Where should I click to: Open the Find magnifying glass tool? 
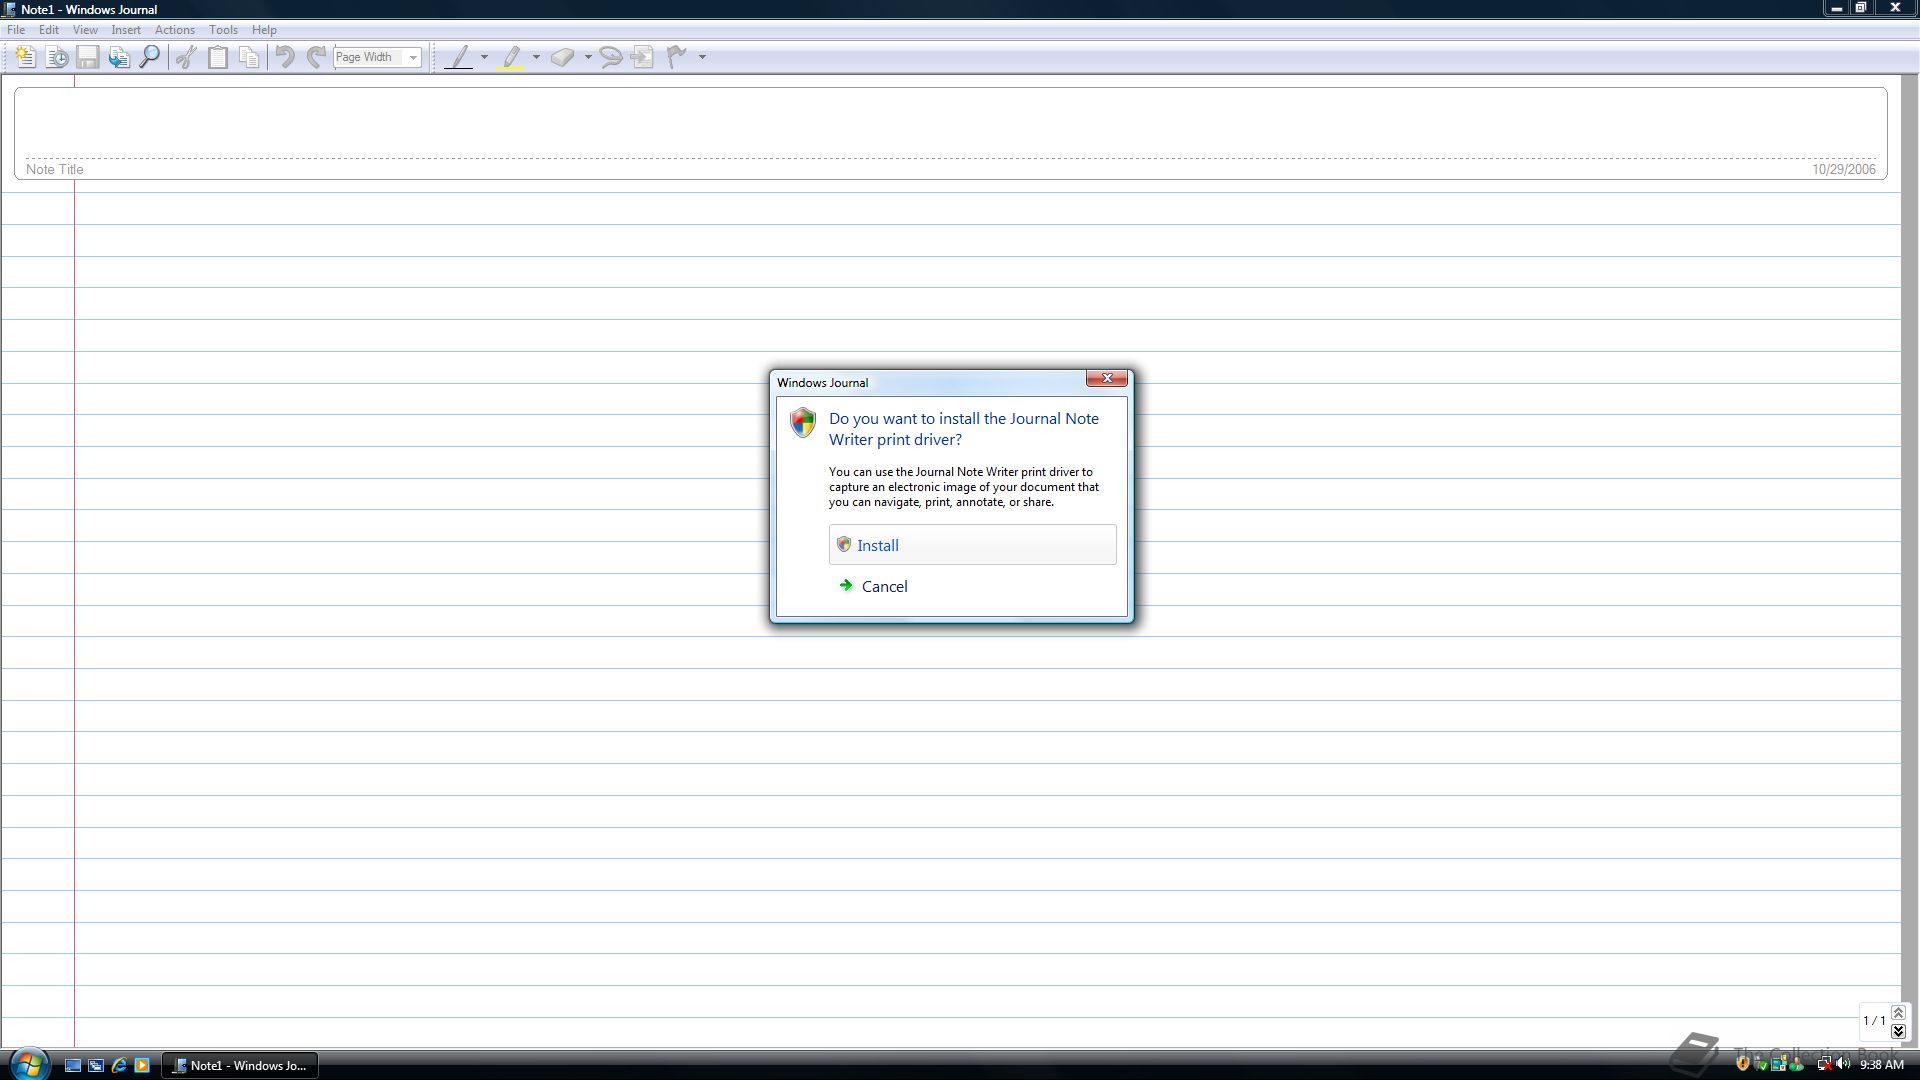tap(150, 57)
